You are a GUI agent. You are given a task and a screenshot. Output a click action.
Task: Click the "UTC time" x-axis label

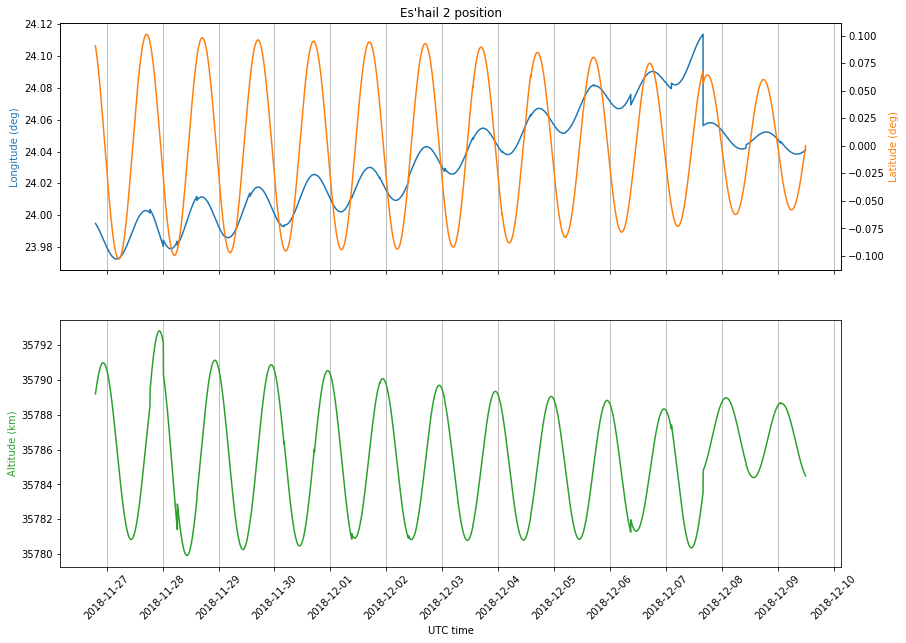coord(451,630)
